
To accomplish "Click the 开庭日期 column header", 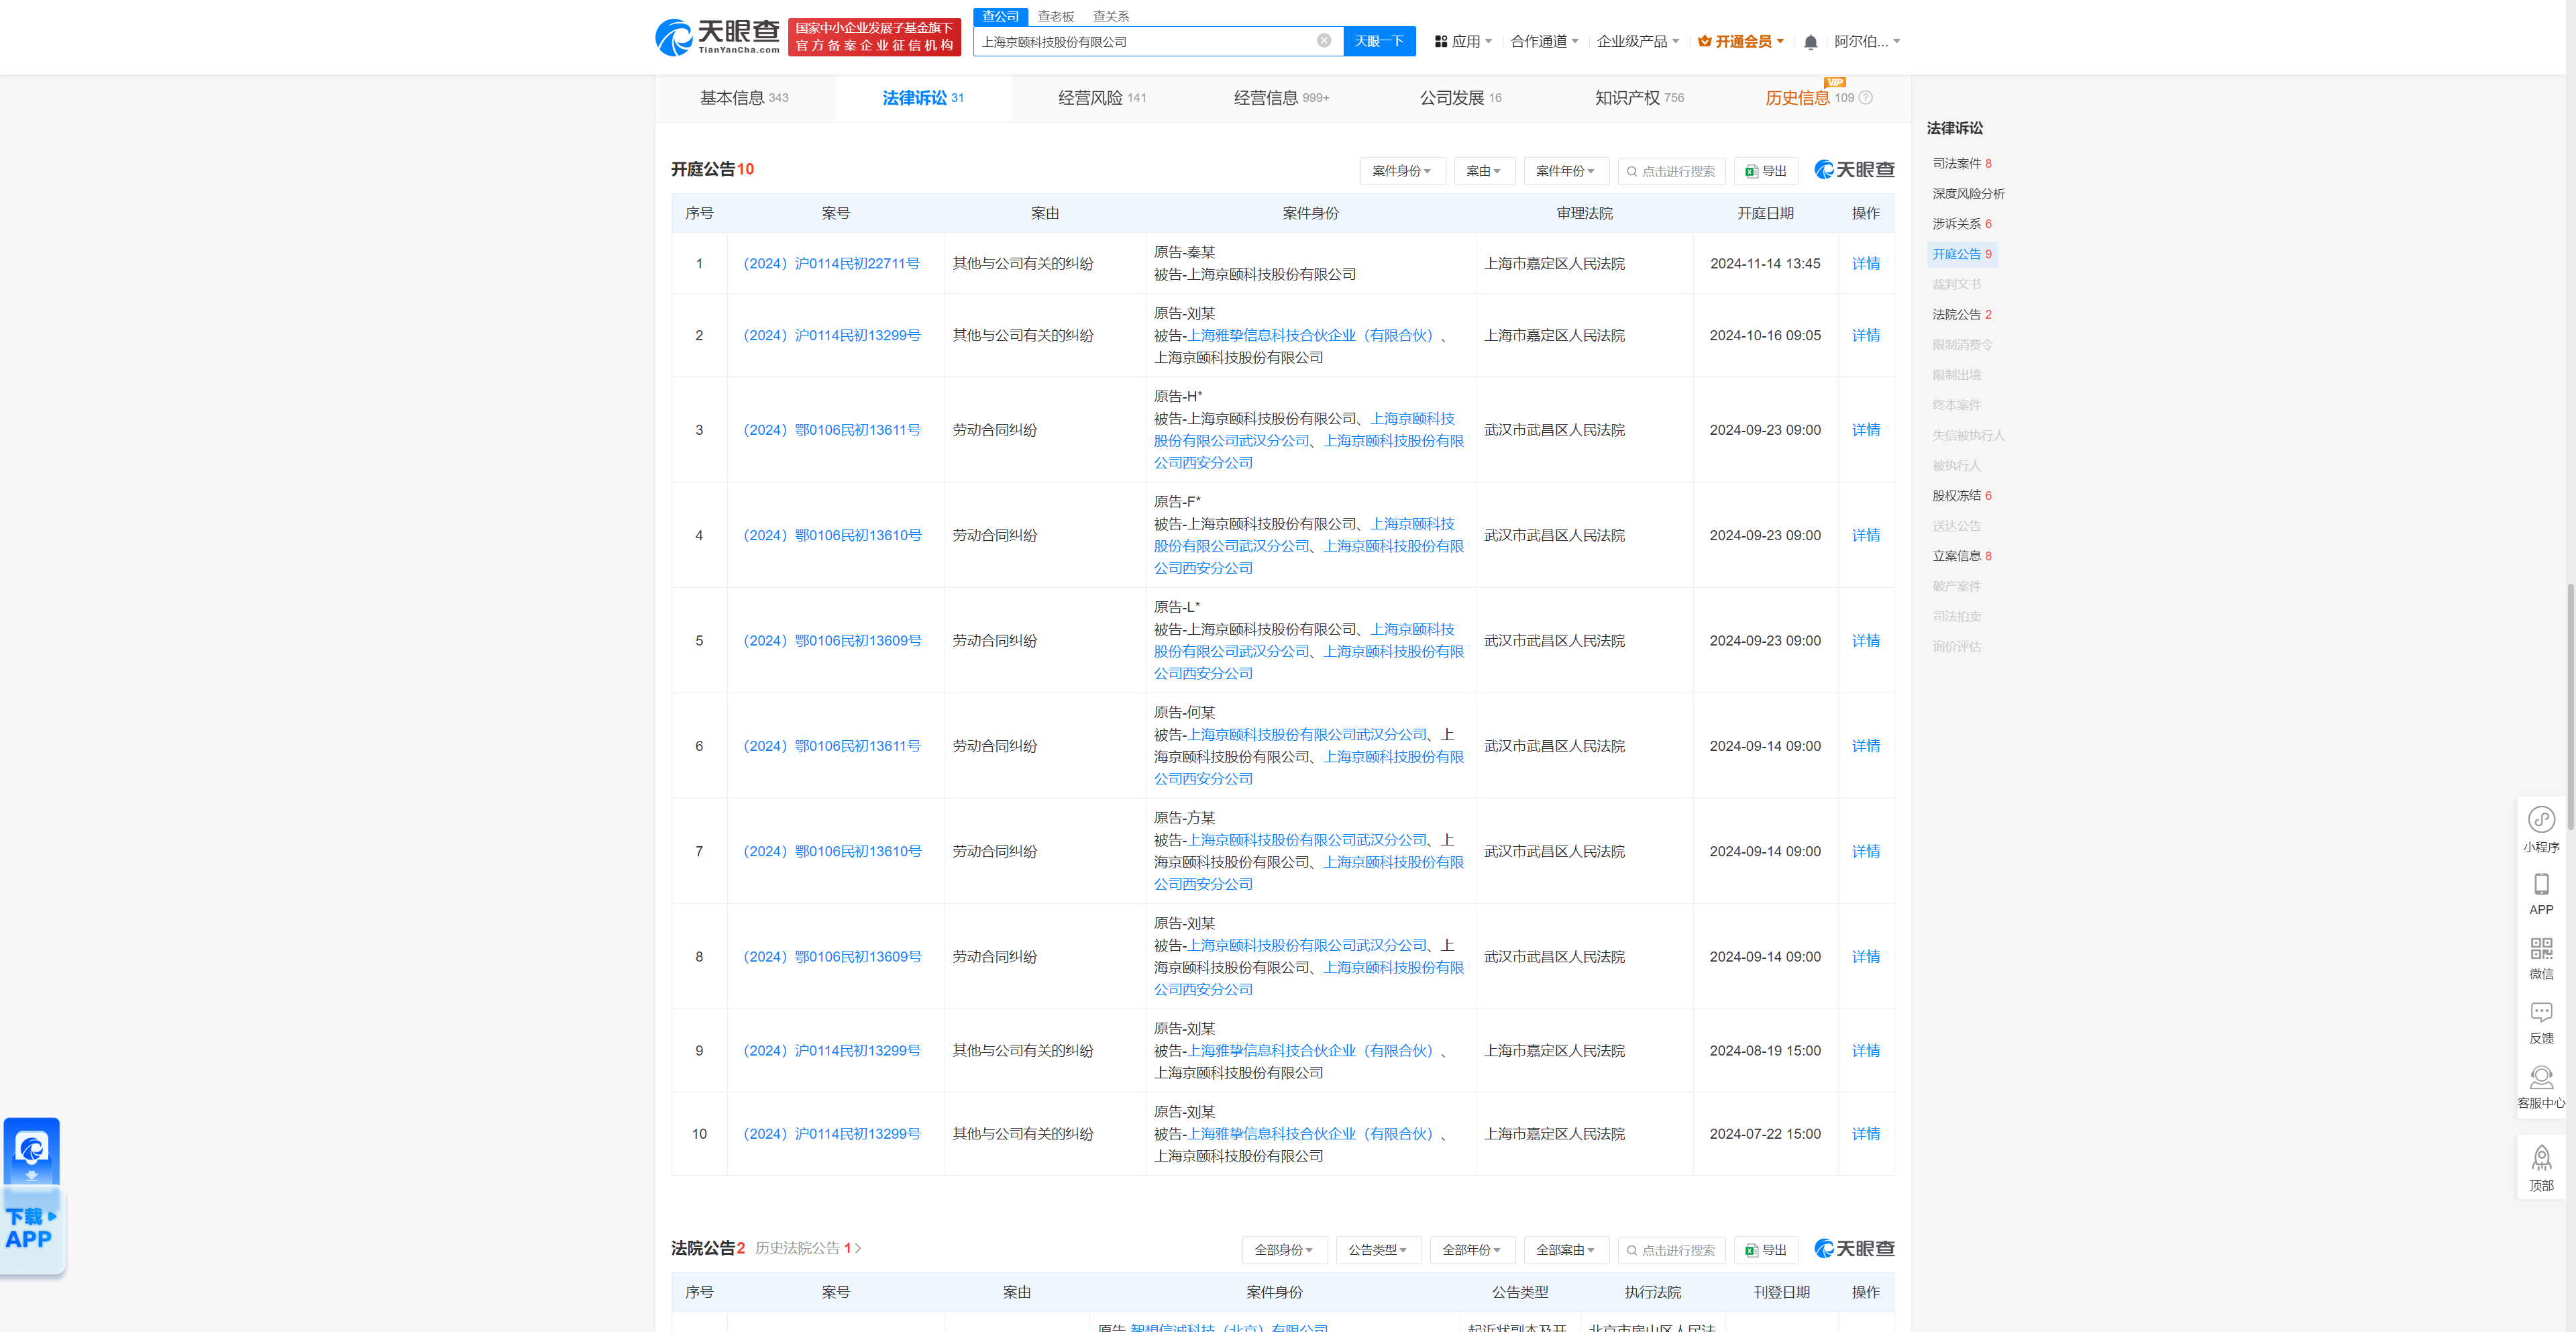I will [x=1765, y=213].
